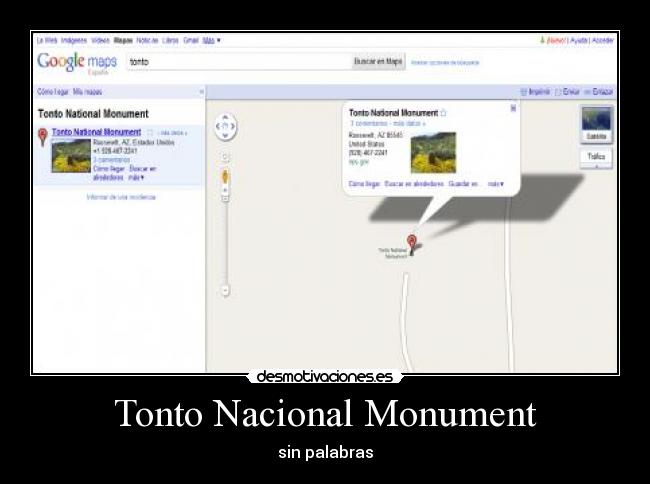
Task: Click the zoom slider track
Action: (225, 242)
